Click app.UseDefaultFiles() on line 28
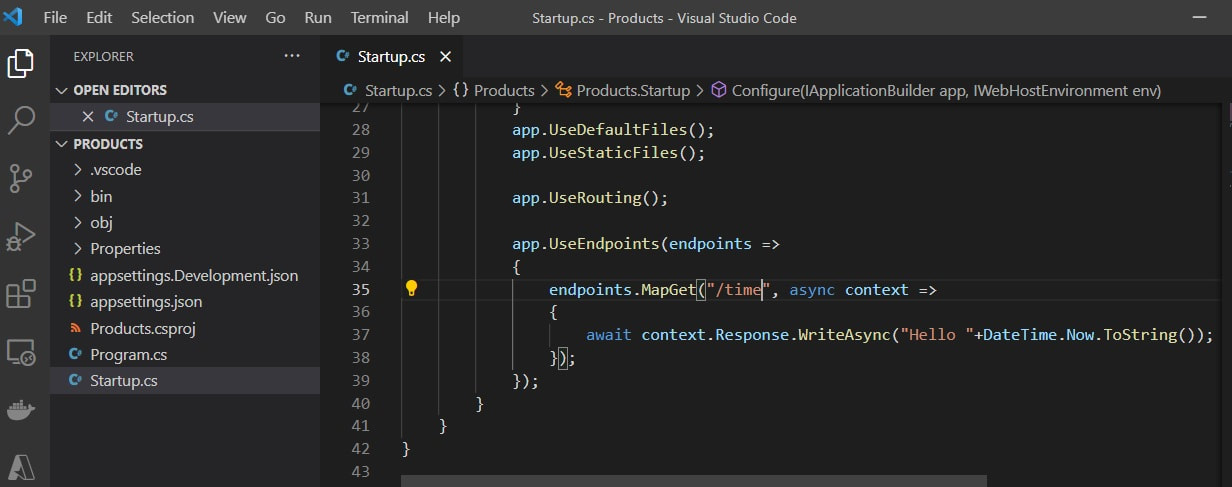1232x487 pixels. 614,129
